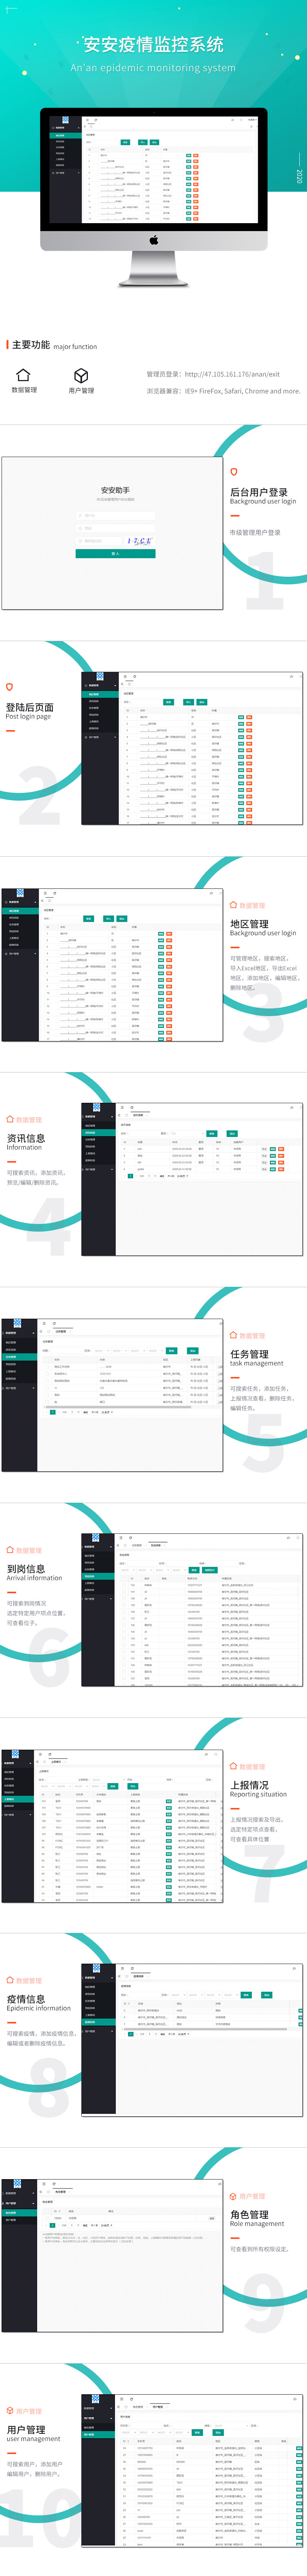Open the screenshot shown on the iMac screen
Screen dimensions: 307x2576
click(x=154, y=168)
